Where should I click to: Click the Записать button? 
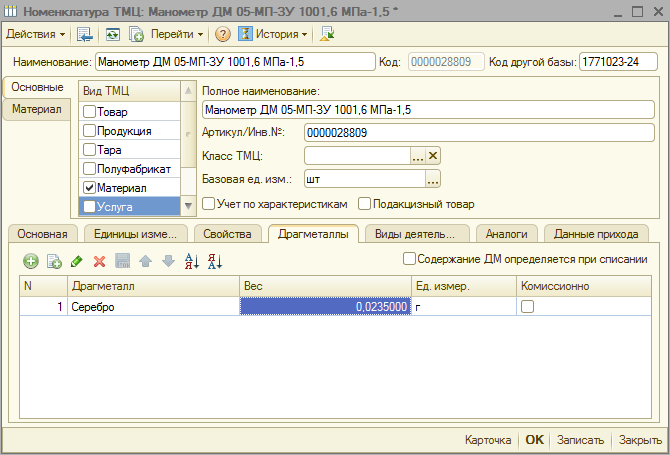[x=579, y=440]
